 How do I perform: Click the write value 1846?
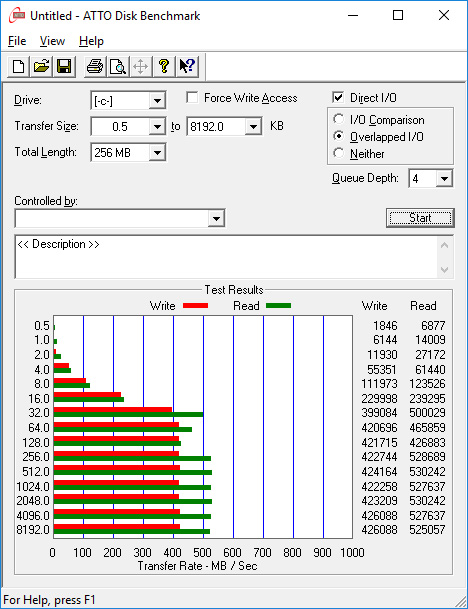coord(385,325)
